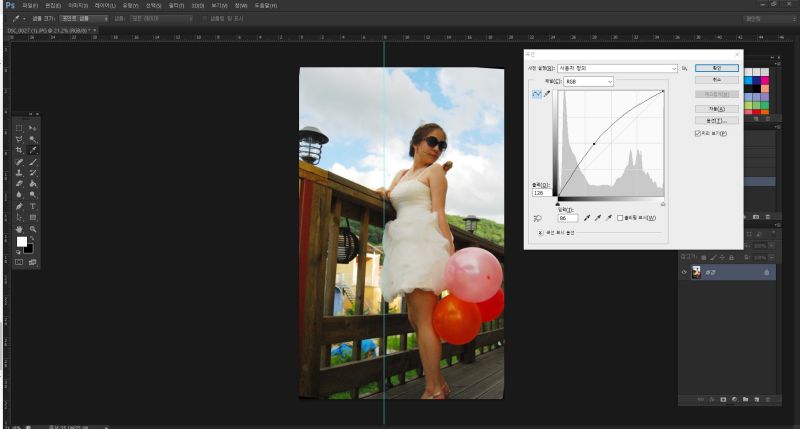Toggle Quick Mask mode
The image size is (800, 429).
(19, 262)
